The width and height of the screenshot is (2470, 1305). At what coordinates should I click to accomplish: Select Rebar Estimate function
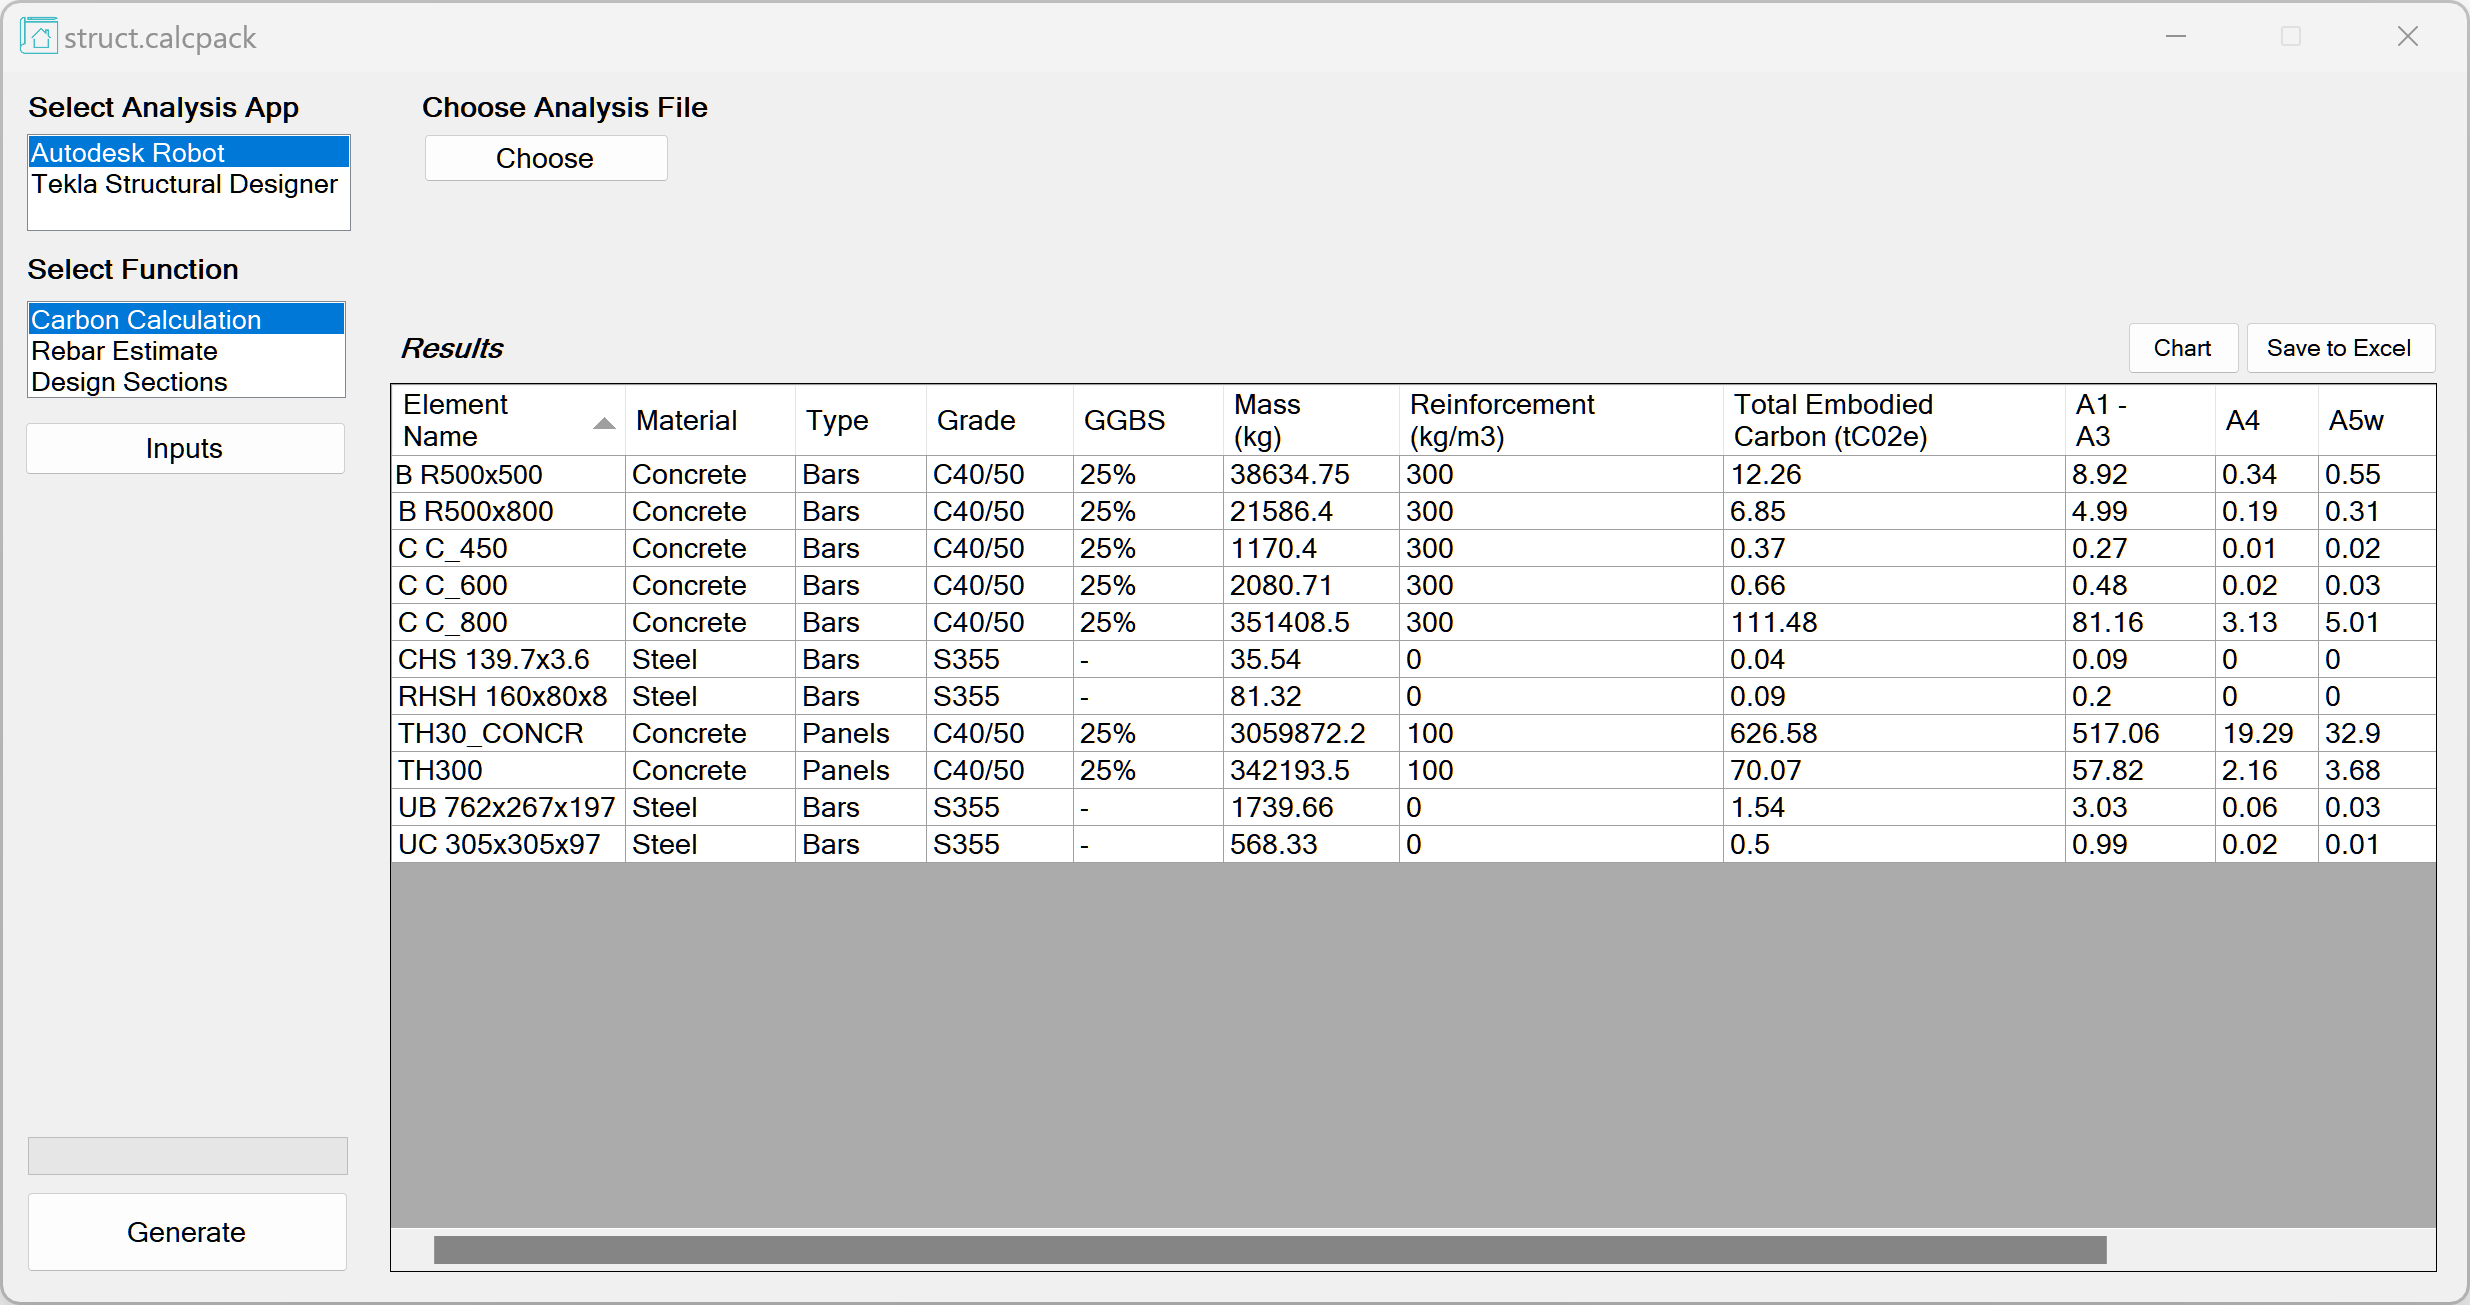pyautogui.click(x=125, y=351)
